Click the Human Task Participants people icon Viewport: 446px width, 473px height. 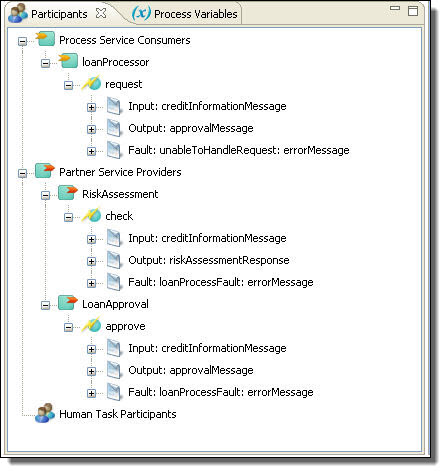45,413
